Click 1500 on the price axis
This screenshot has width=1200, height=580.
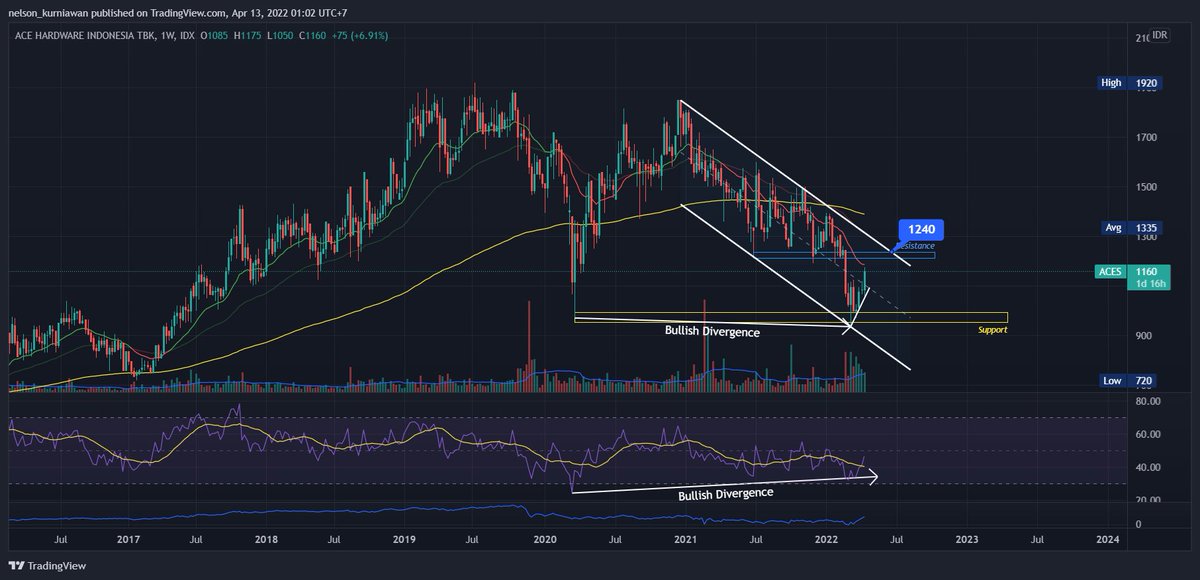coord(1145,187)
